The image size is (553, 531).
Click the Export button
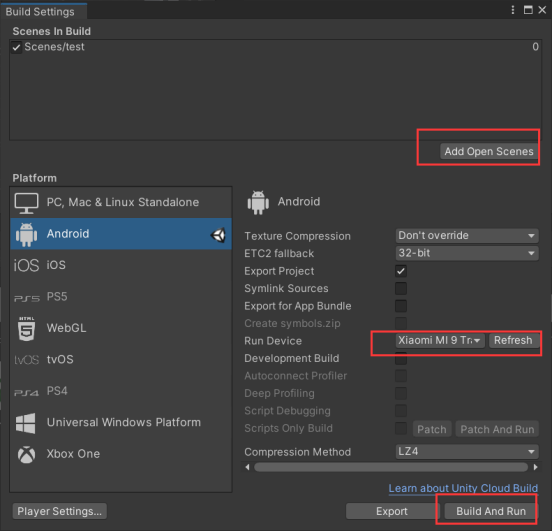coord(391,511)
